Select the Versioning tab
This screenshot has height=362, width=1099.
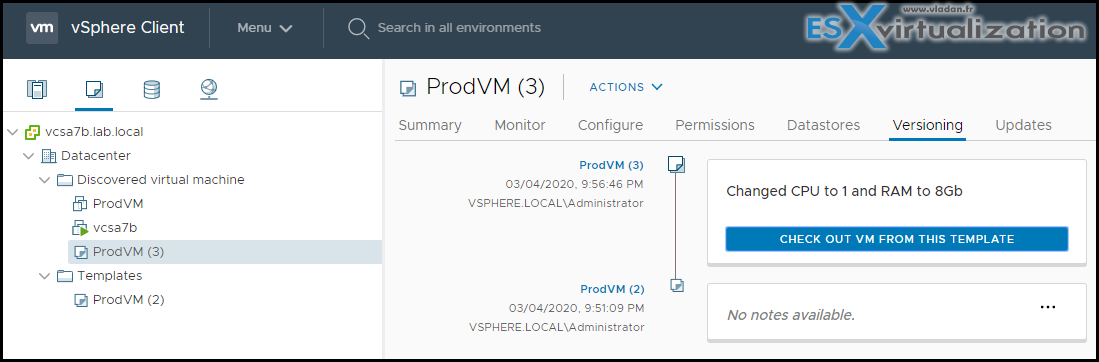point(927,125)
